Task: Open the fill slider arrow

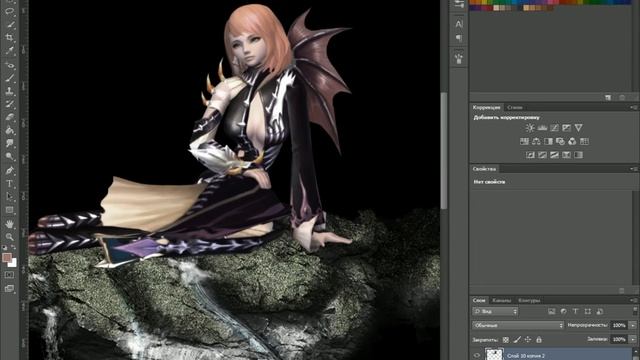Action: coord(633,339)
